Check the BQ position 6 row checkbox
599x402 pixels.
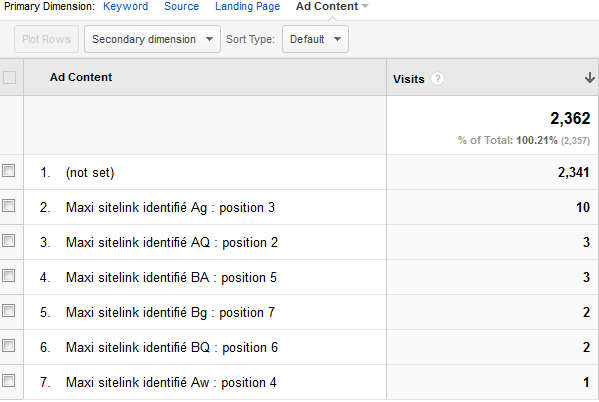click(x=8, y=346)
